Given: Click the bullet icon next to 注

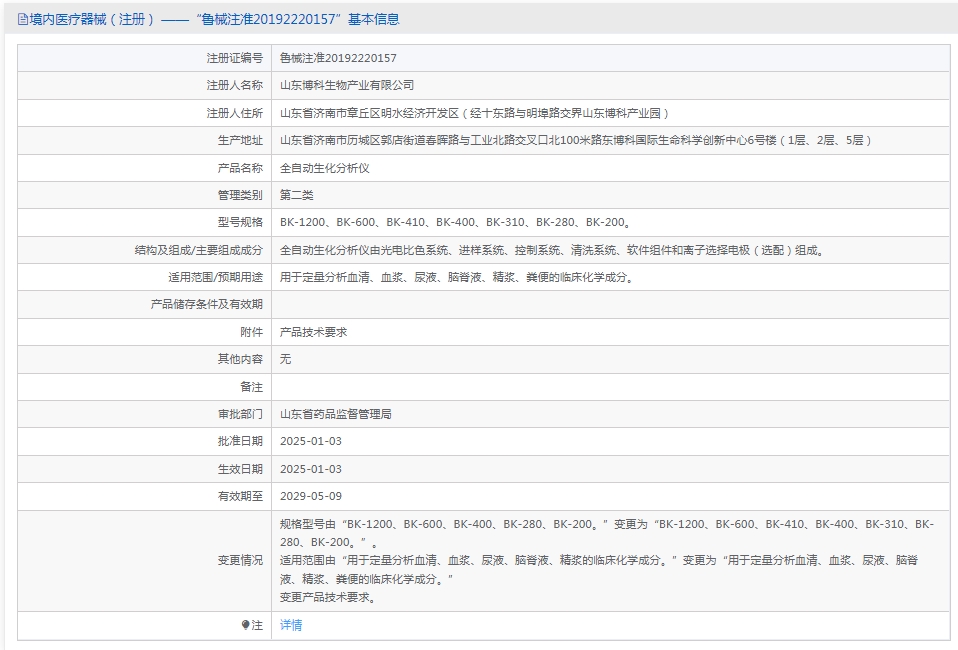Looking at the screenshot, I should tap(246, 625).
